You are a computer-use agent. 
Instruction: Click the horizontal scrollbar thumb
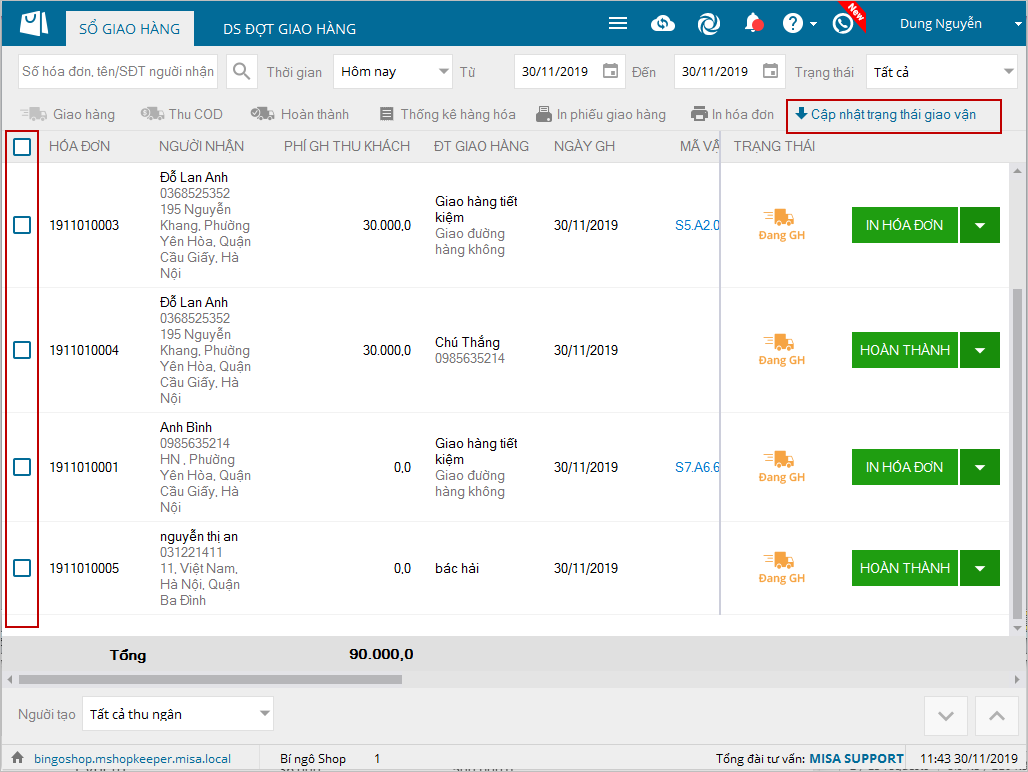point(210,680)
